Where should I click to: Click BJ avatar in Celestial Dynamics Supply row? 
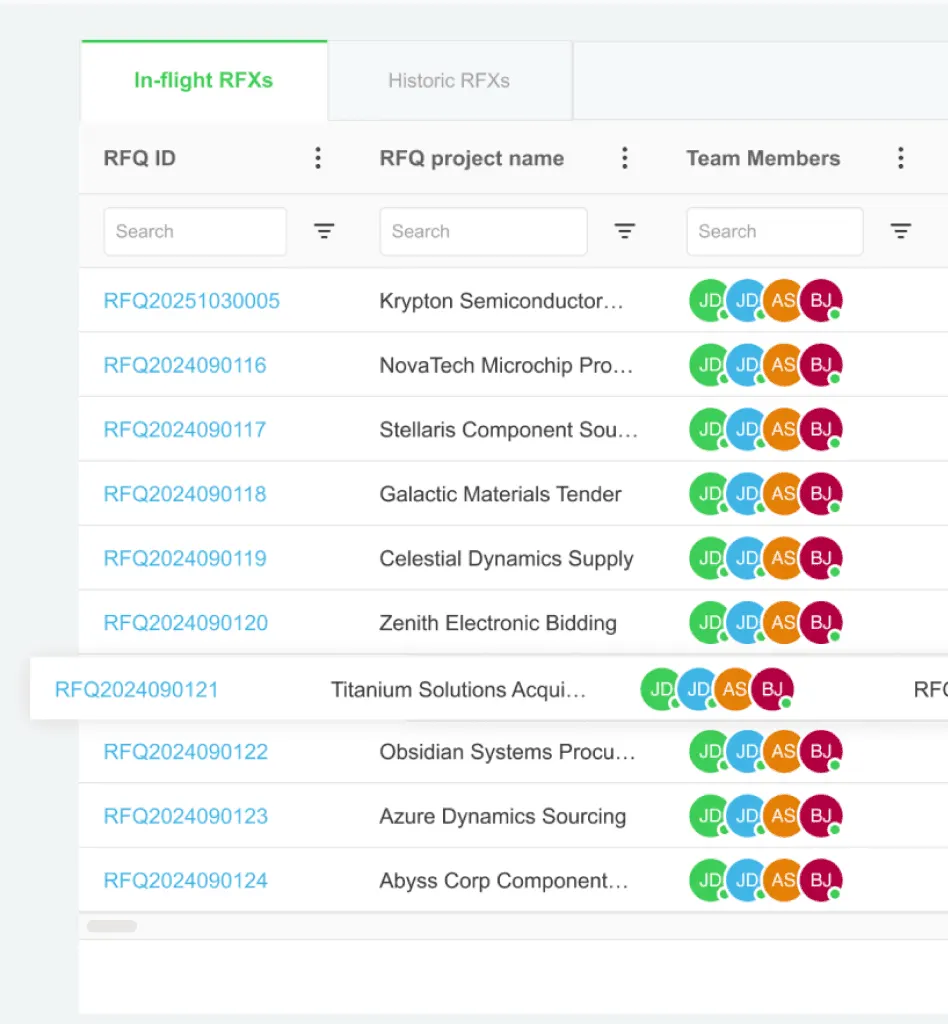[821, 558]
